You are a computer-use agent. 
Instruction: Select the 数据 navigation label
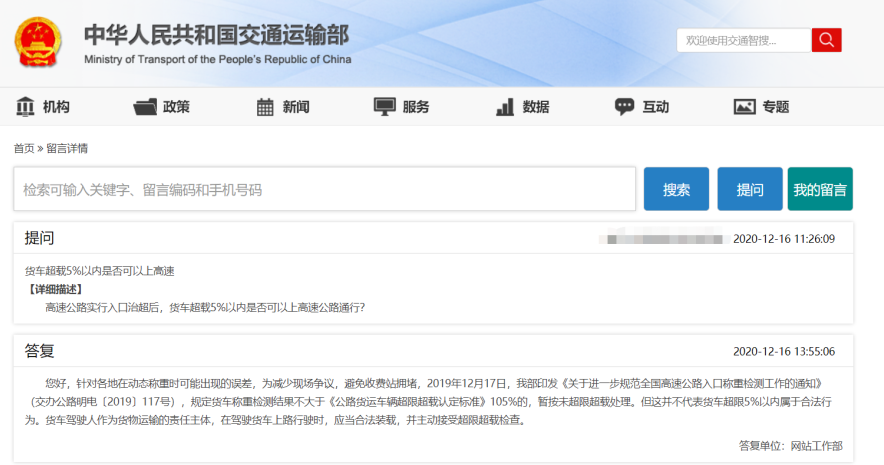point(536,107)
